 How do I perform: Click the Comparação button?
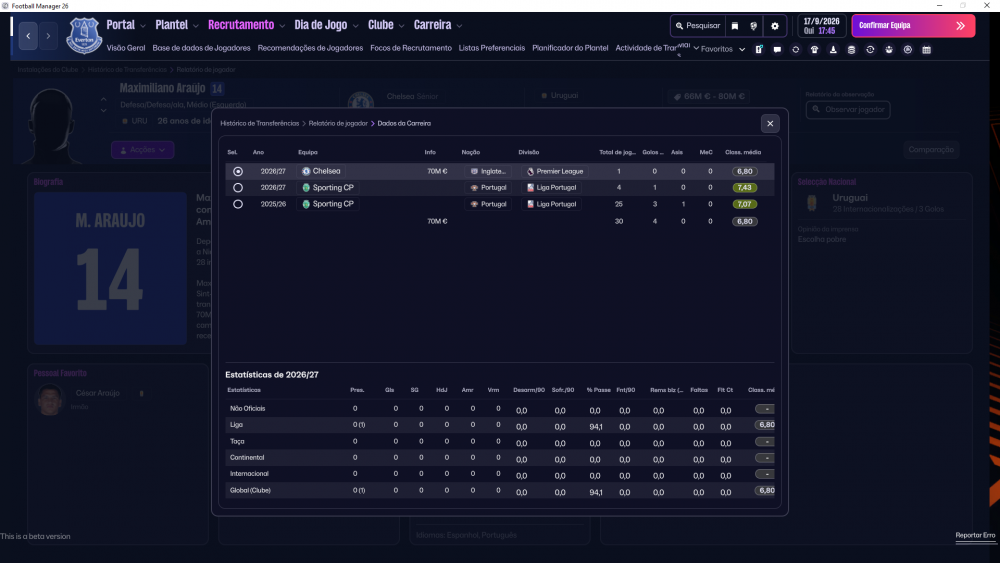[931, 150]
